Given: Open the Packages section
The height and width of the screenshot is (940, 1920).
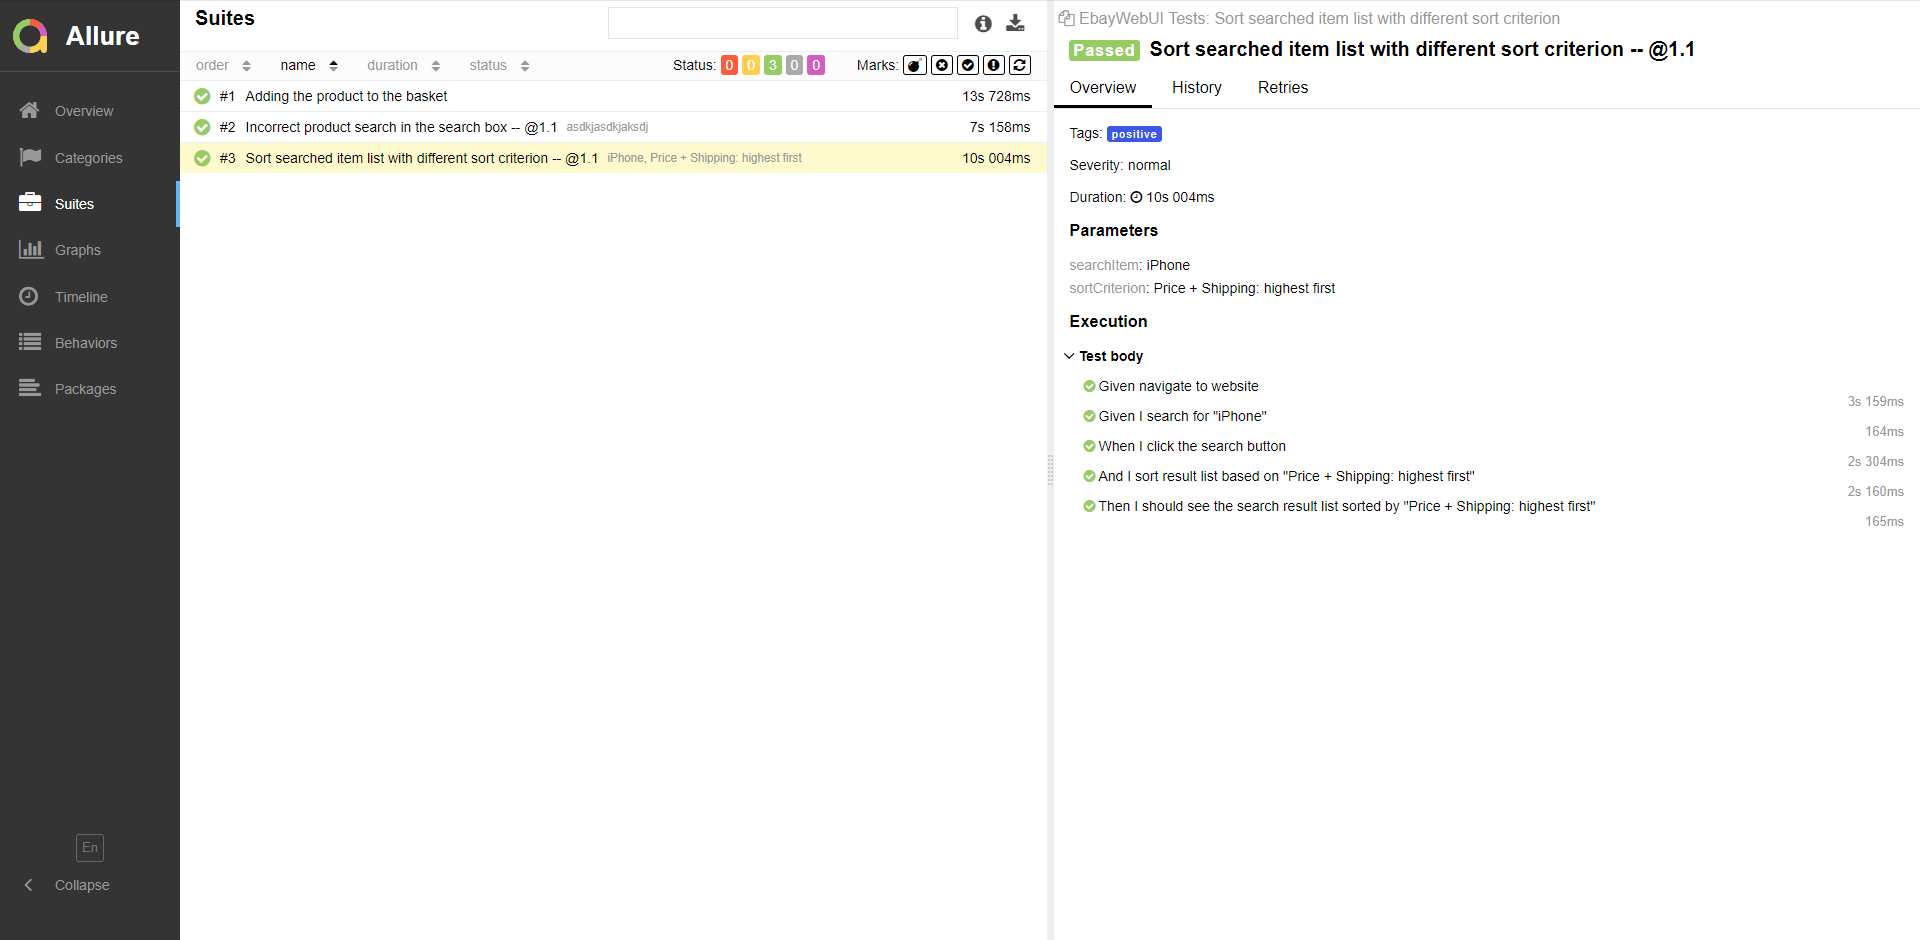Looking at the screenshot, I should (x=86, y=388).
